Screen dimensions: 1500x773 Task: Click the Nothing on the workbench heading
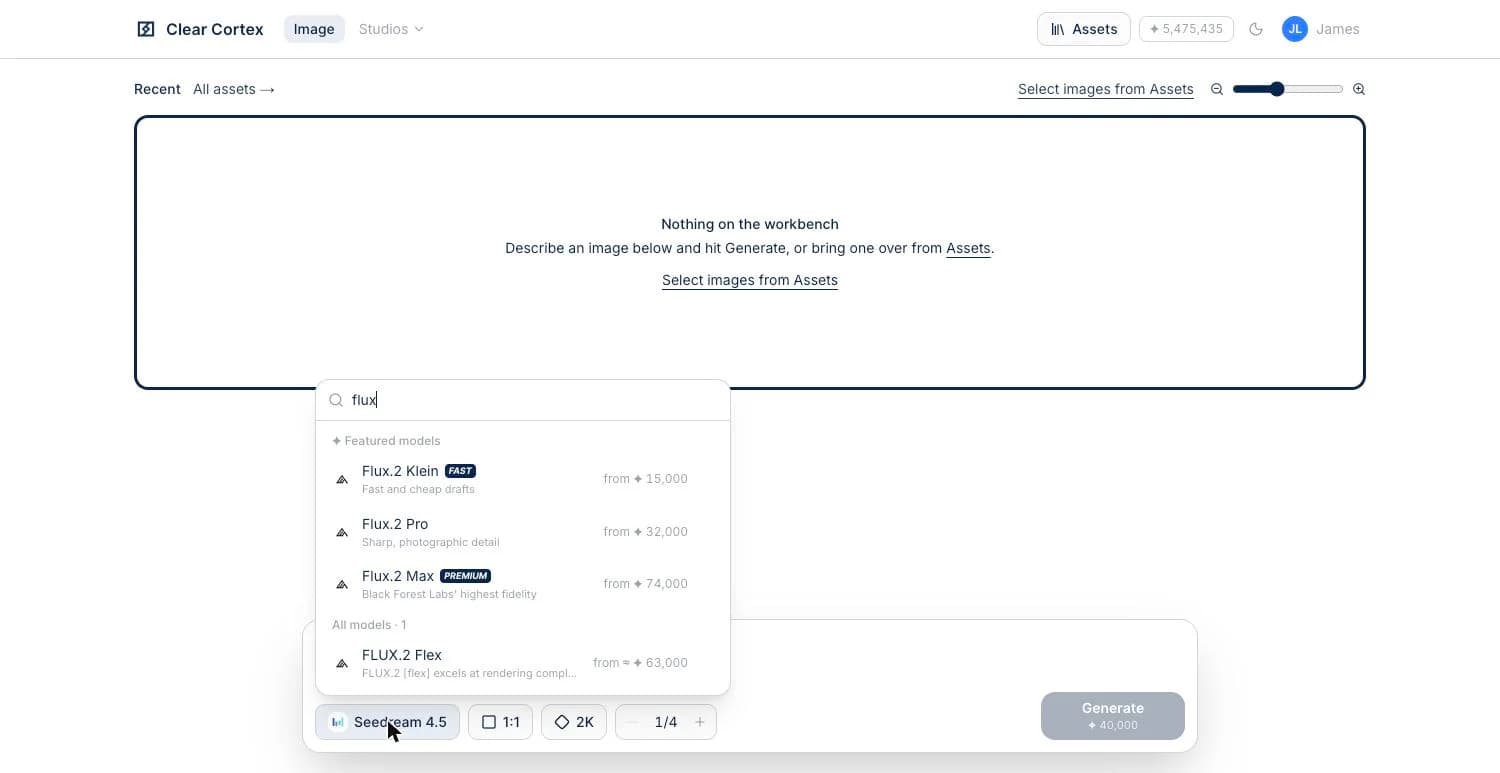tap(750, 224)
